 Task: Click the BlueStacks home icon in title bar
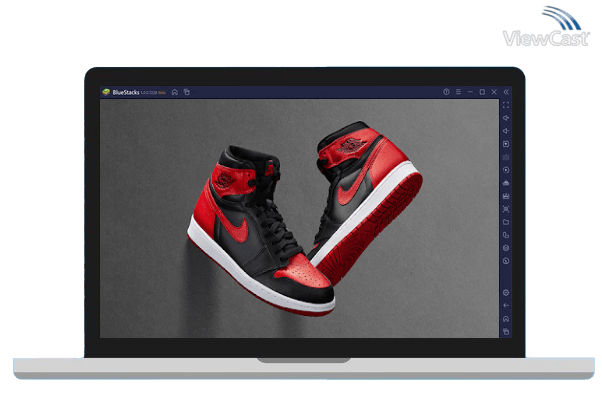coord(175,92)
